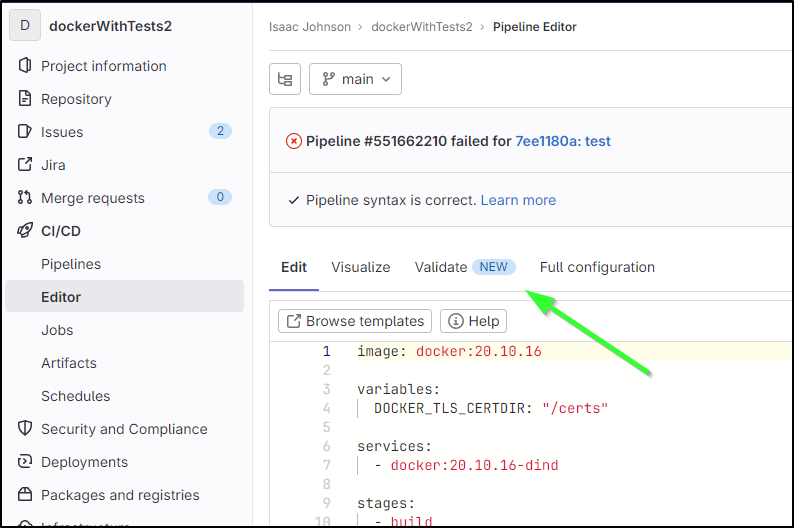Click the external icon in Browse templates
The height and width of the screenshot is (528, 794).
(x=294, y=321)
